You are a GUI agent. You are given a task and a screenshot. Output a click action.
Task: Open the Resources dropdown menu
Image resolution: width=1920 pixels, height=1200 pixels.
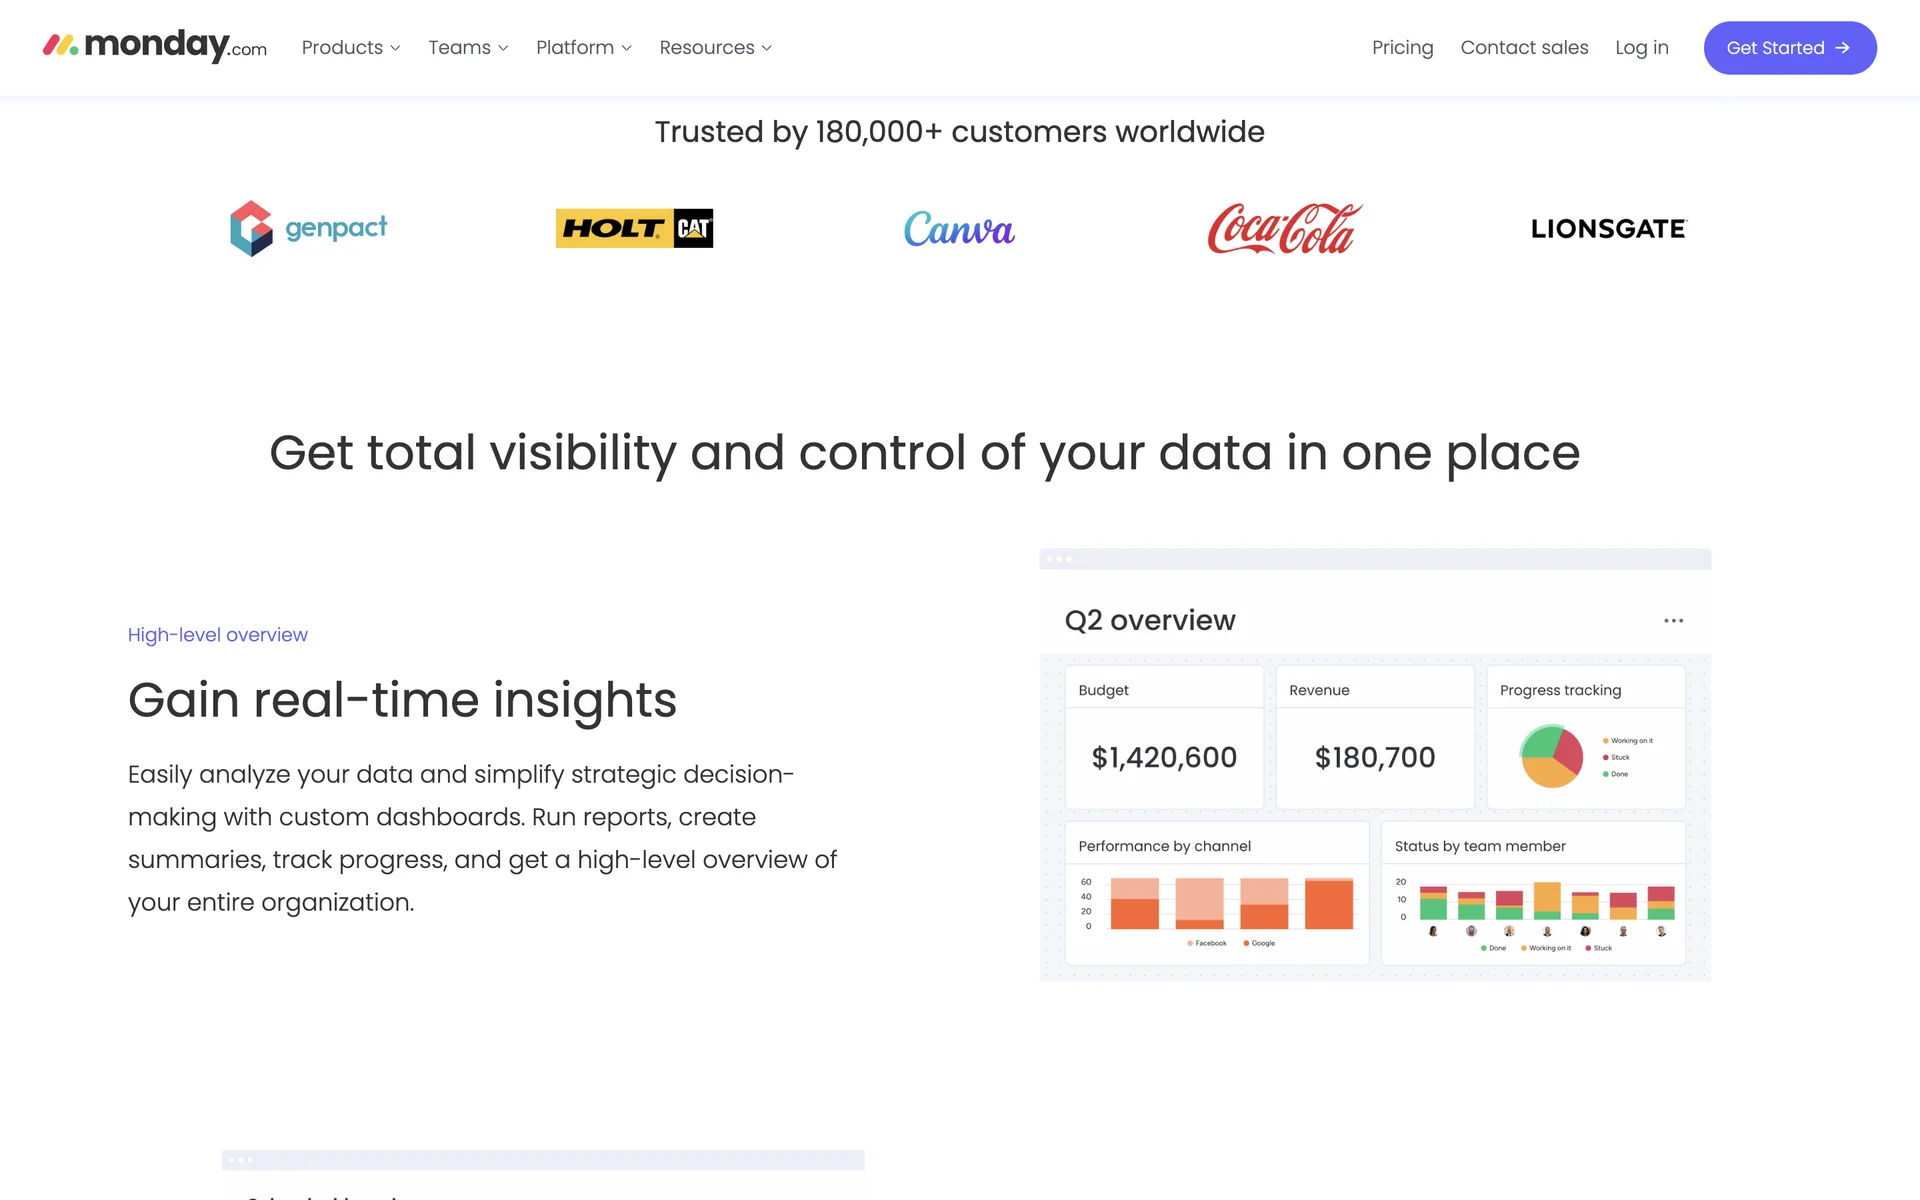coord(715,48)
